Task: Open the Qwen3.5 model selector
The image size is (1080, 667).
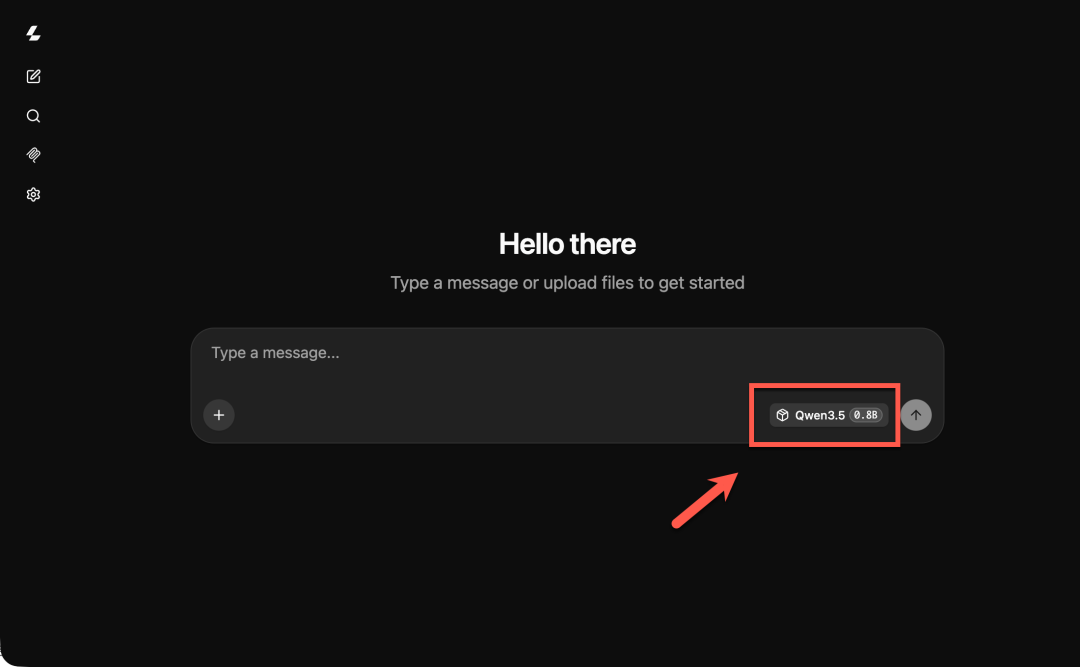Action: [829, 415]
